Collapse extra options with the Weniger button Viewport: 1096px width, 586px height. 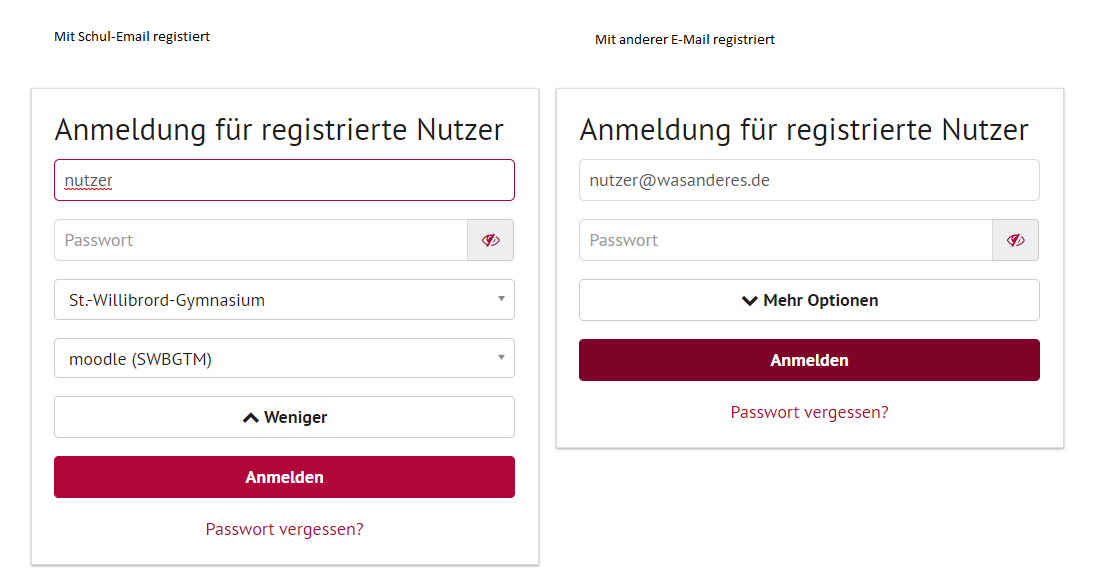tap(284, 417)
